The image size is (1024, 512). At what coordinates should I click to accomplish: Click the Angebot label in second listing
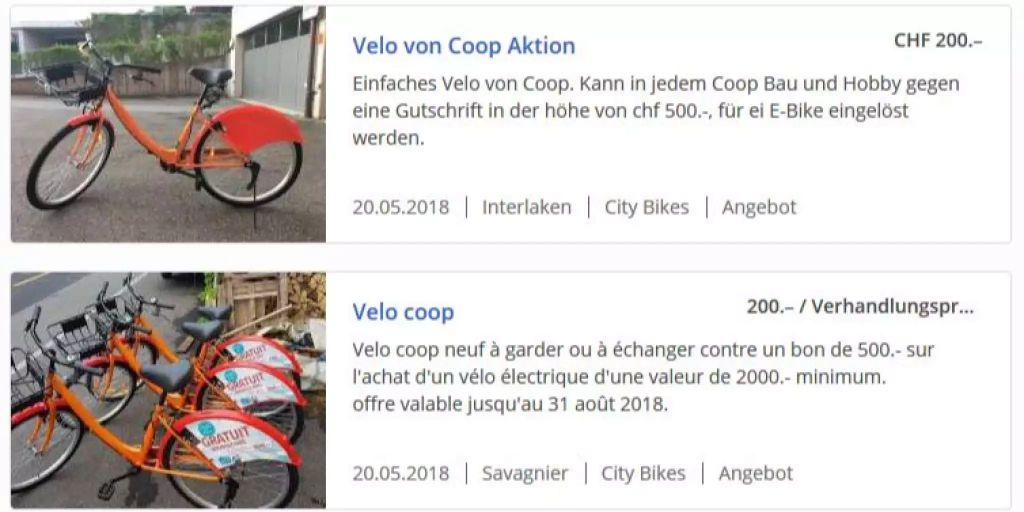[x=756, y=473]
